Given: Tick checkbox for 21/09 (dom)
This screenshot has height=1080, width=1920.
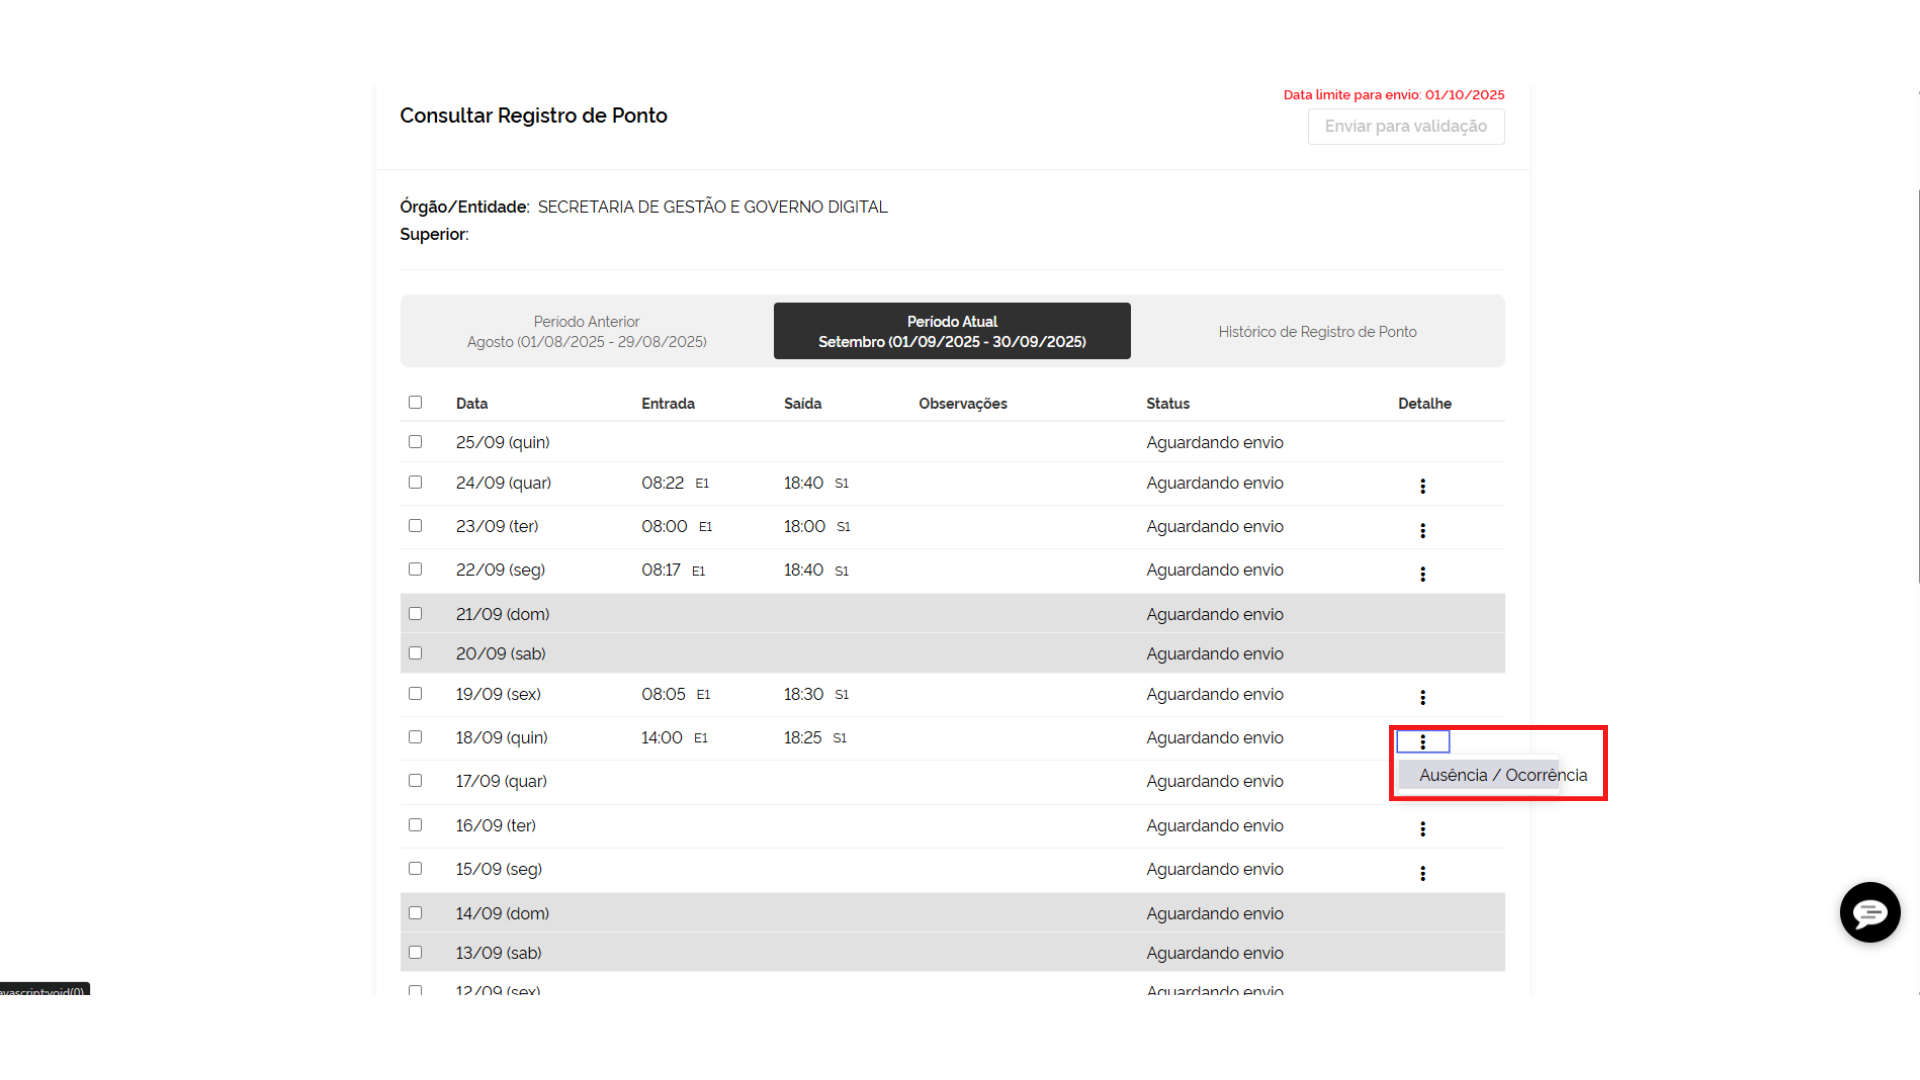Looking at the screenshot, I should [x=415, y=613].
